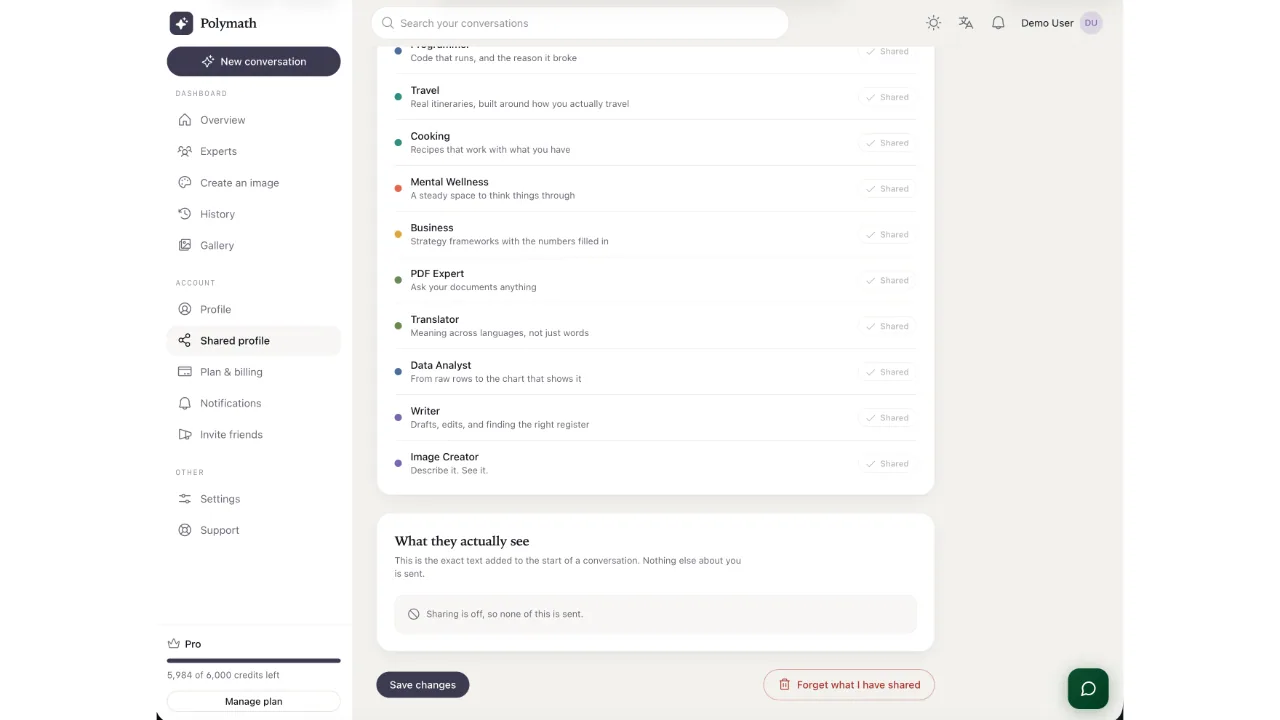The width and height of the screenshot is (1280, 720).
Task: Start a New conversation
Action: coord(254,61)
